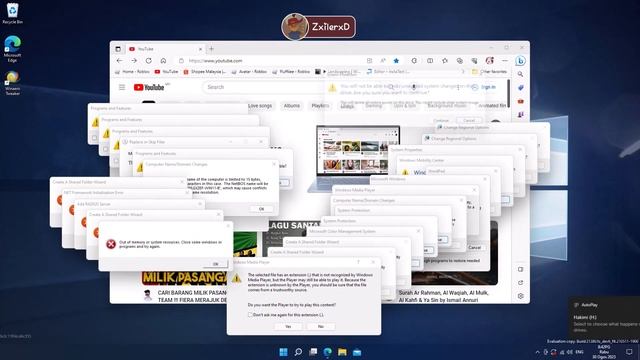This screenshot has height=360, width=640.
Task: Open Home - Roblox bookmark
Action: (x=133, y=71)
